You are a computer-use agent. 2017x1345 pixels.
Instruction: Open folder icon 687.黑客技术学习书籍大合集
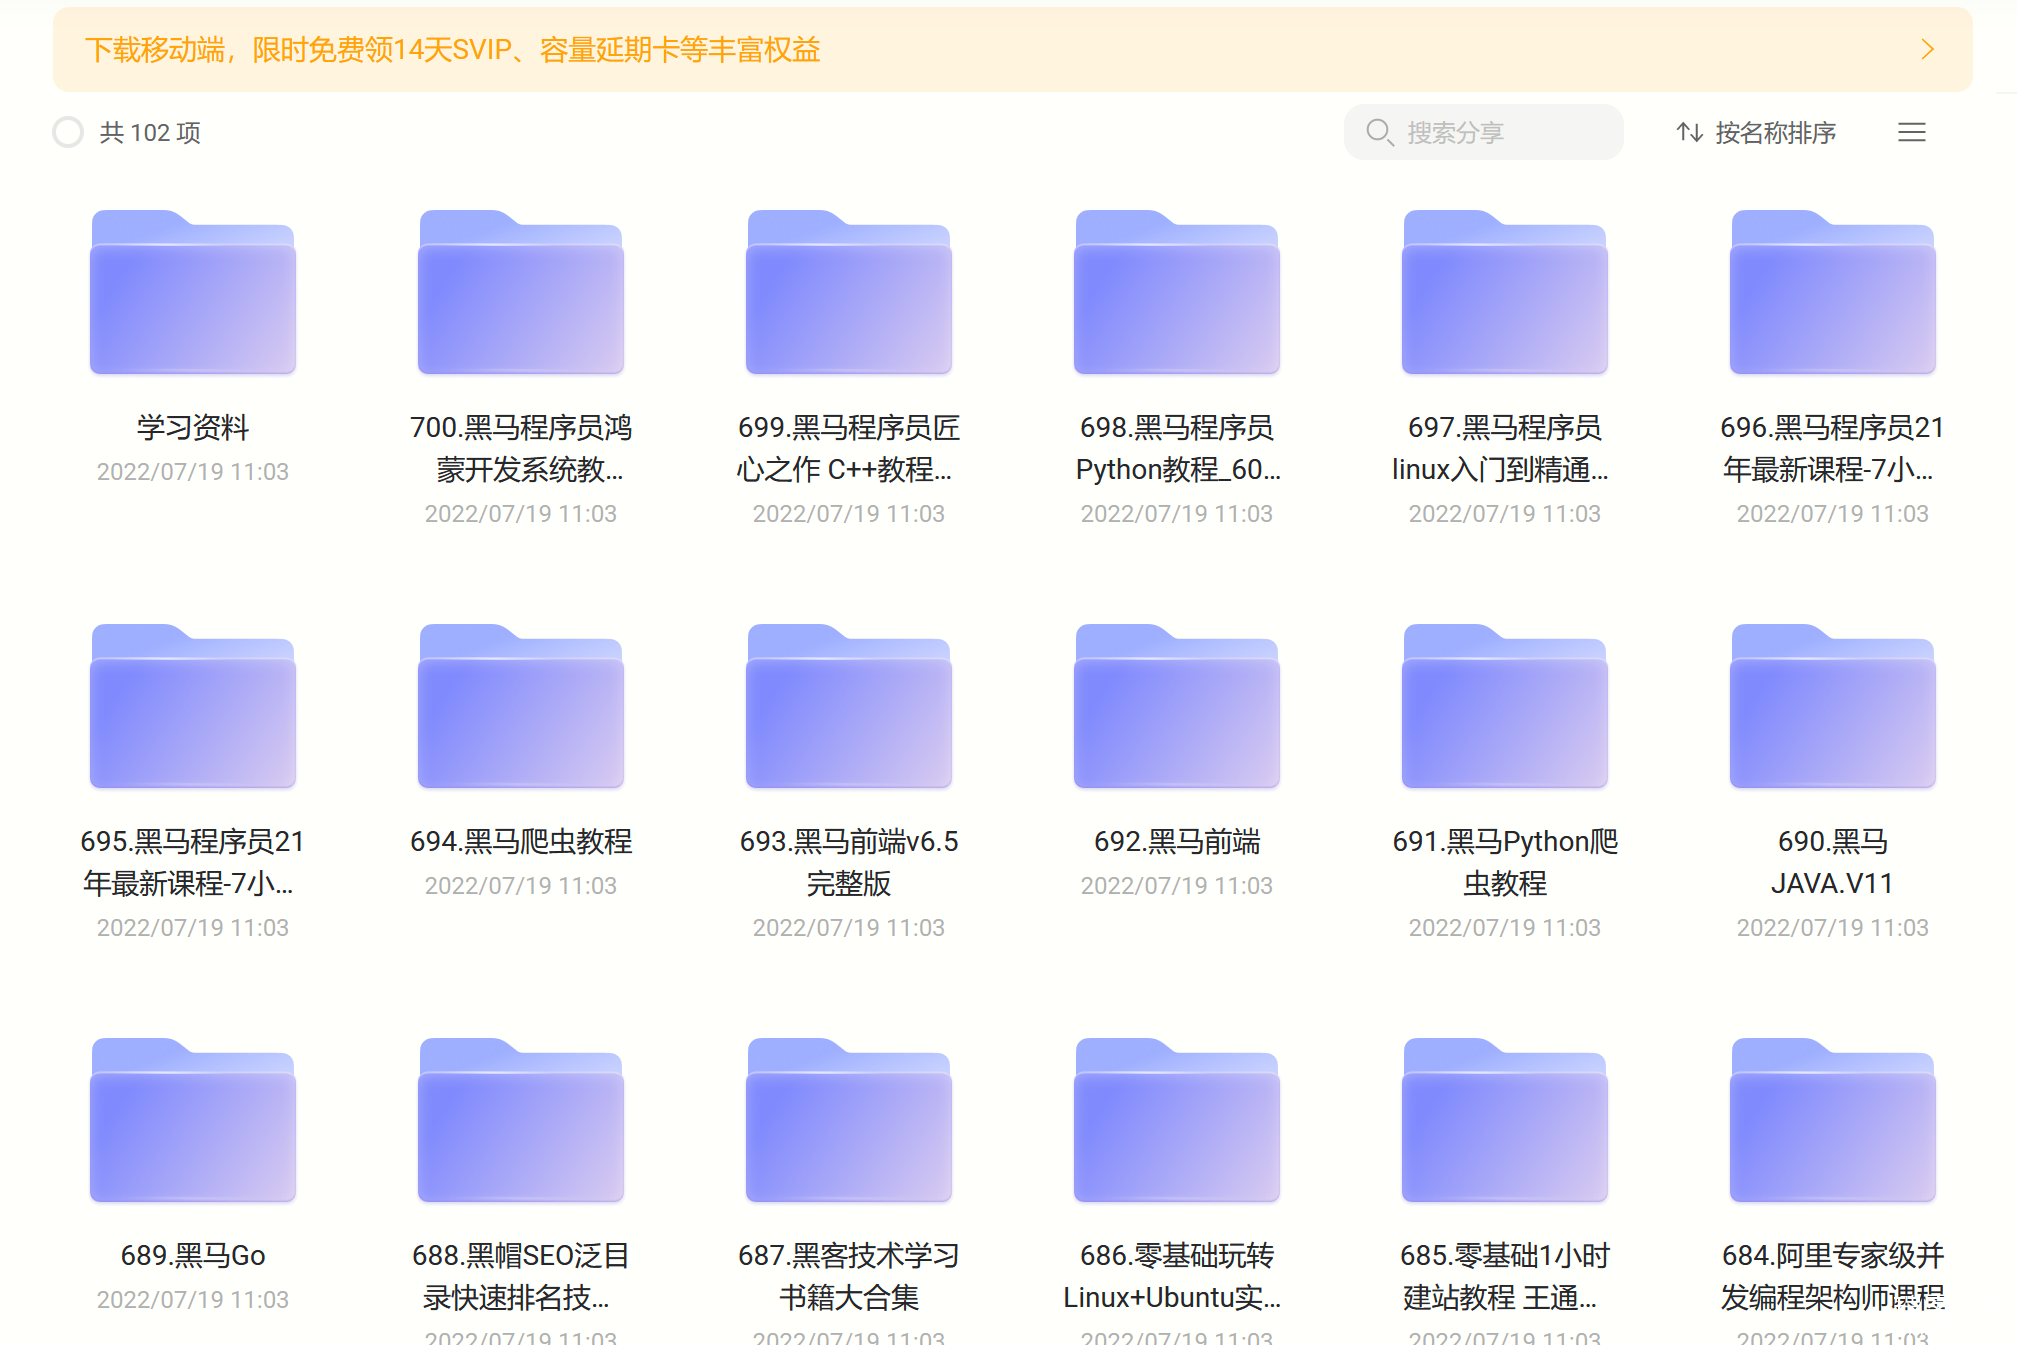click(x=849, y=1120)
